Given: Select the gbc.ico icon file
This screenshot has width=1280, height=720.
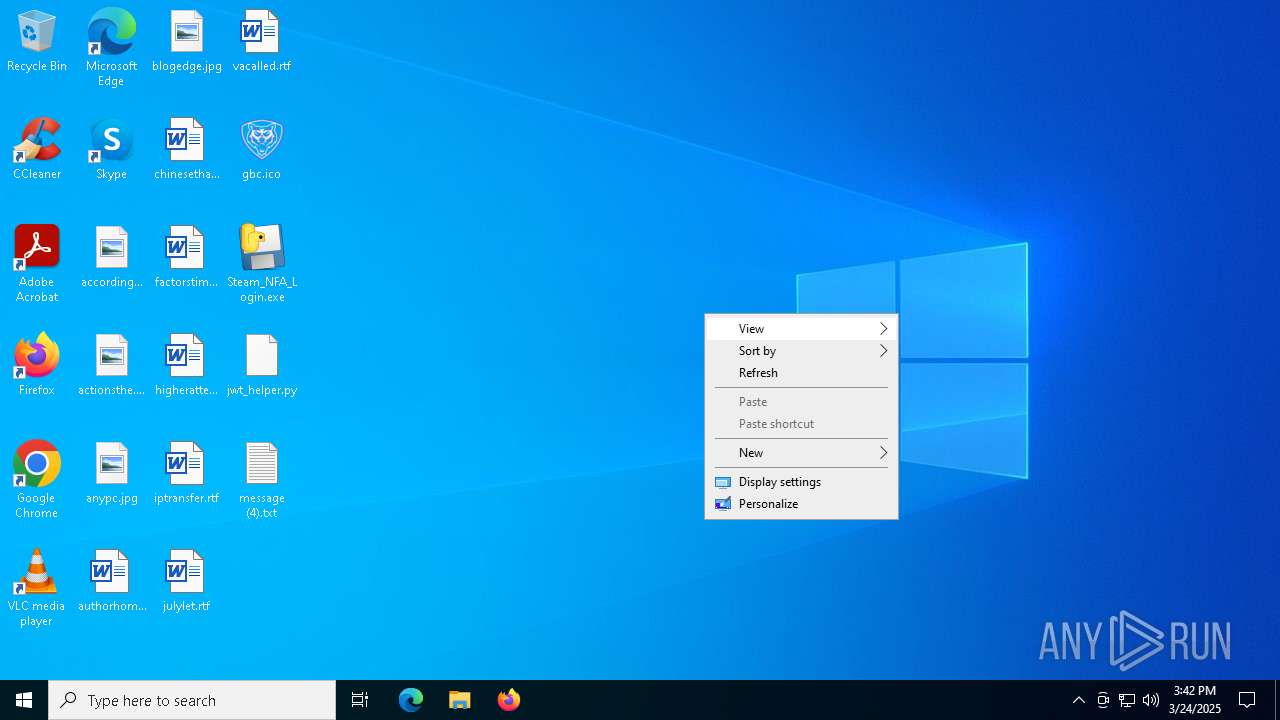Looking at the screenshot, I should click(261, 150).
